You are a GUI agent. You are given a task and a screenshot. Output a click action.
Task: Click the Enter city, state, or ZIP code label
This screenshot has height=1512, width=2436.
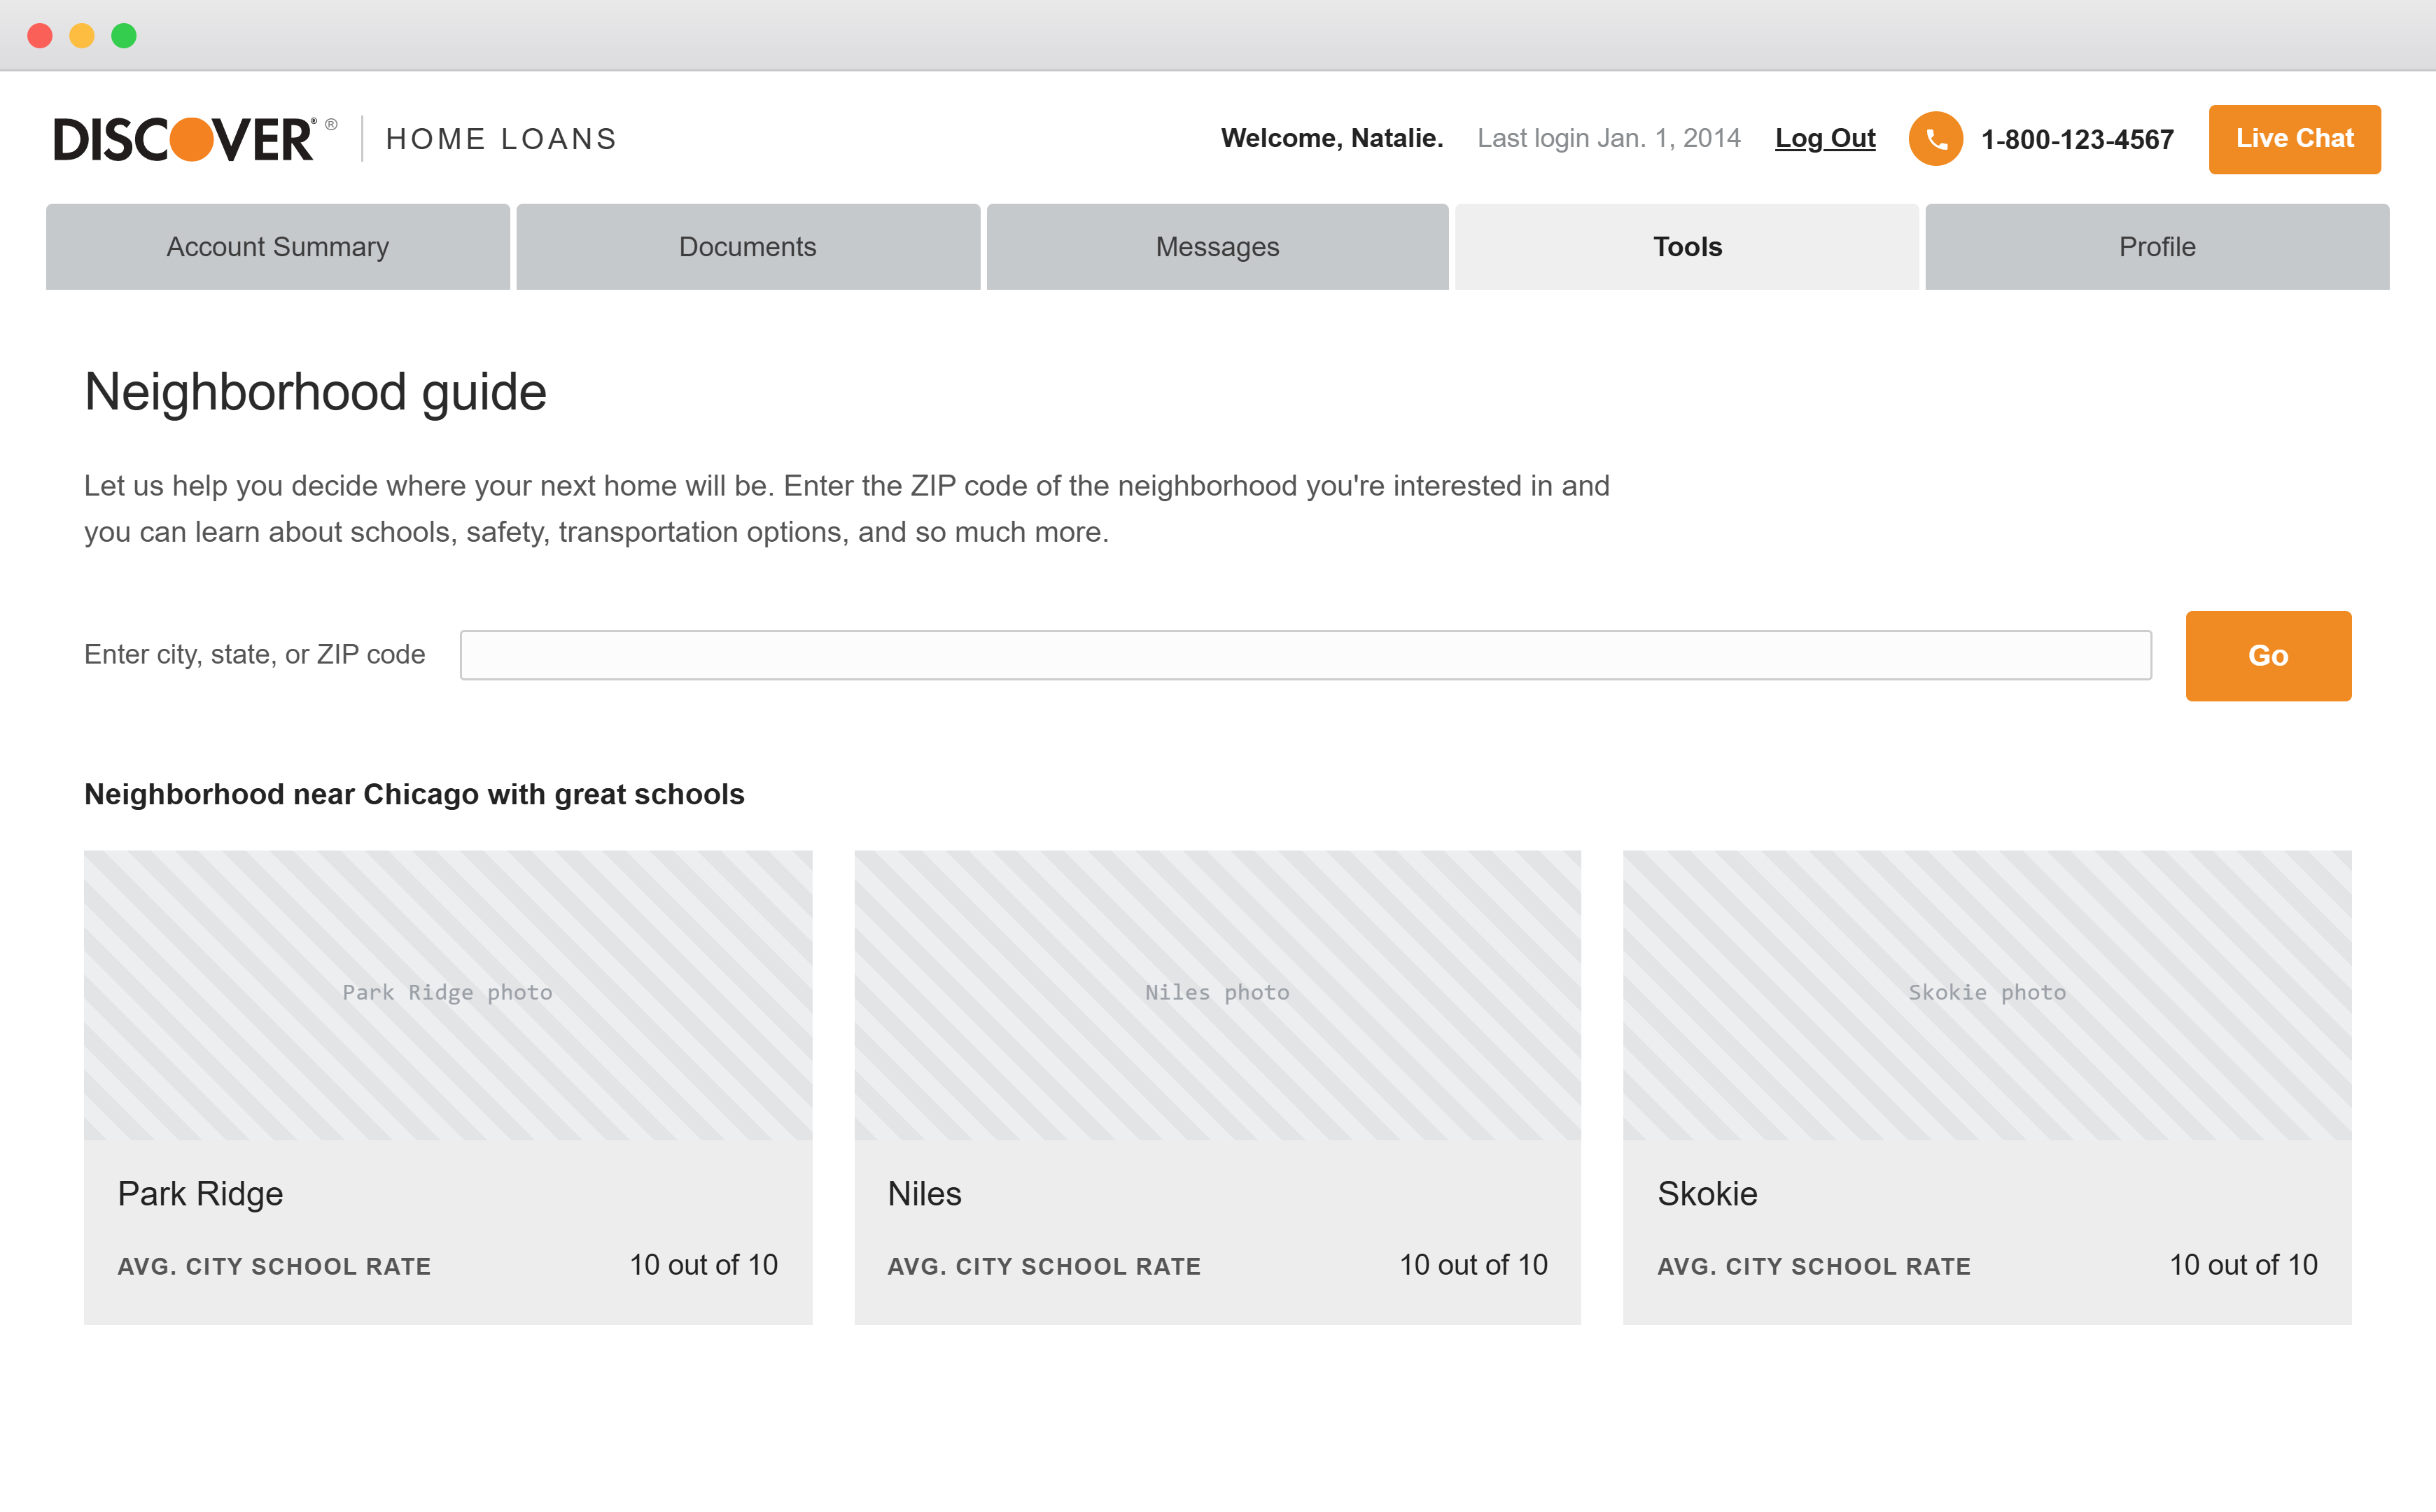(255, 655)
